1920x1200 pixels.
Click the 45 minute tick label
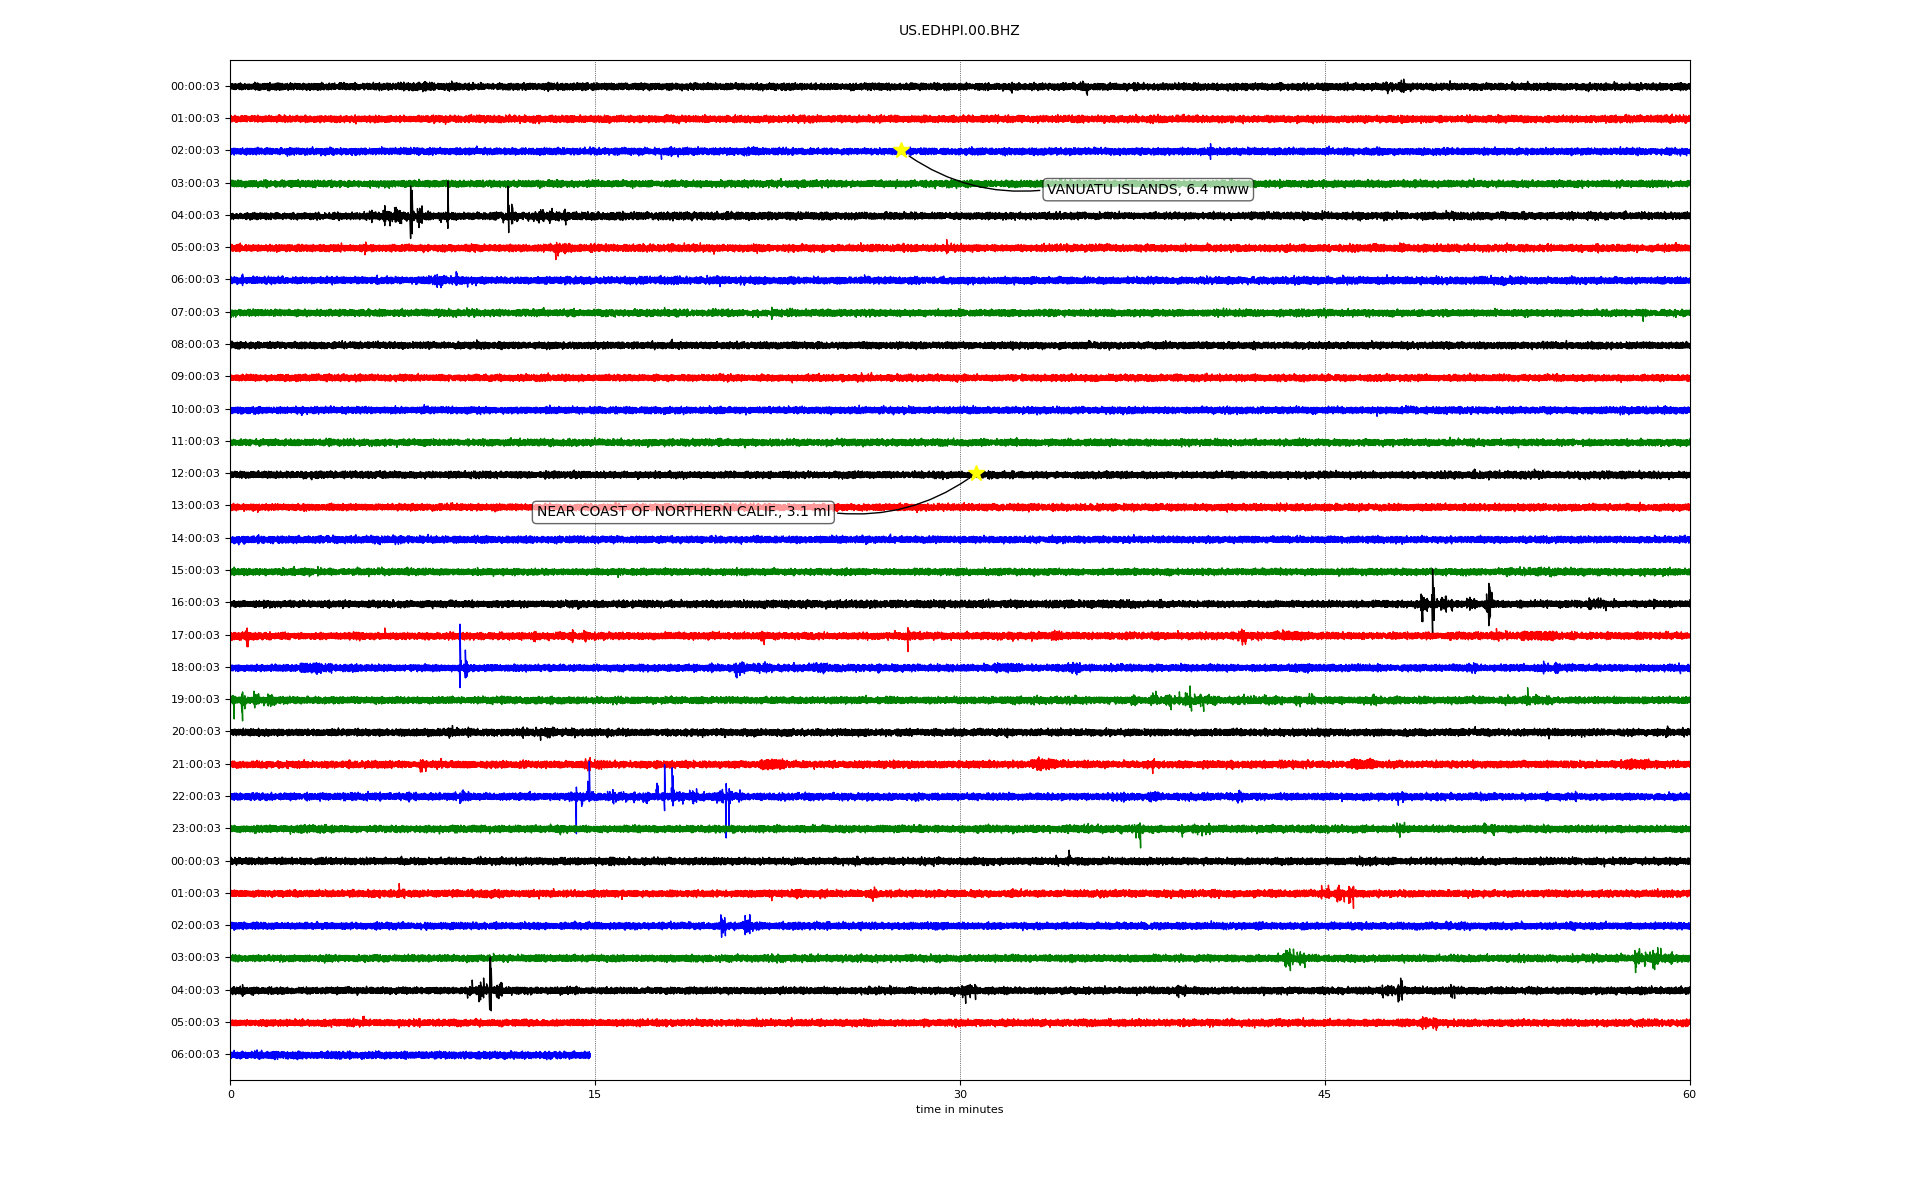pos(1324,1094)
